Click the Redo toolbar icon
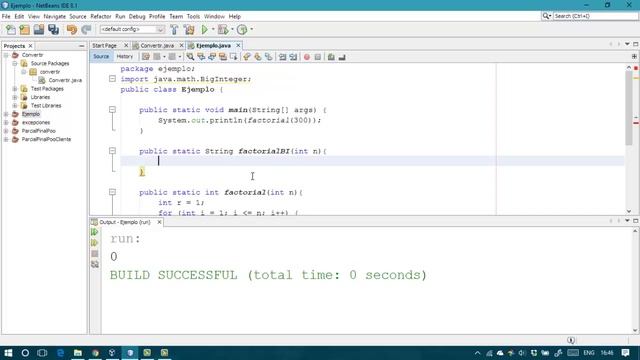Viewport: 640px width, 360px height. 86,29
